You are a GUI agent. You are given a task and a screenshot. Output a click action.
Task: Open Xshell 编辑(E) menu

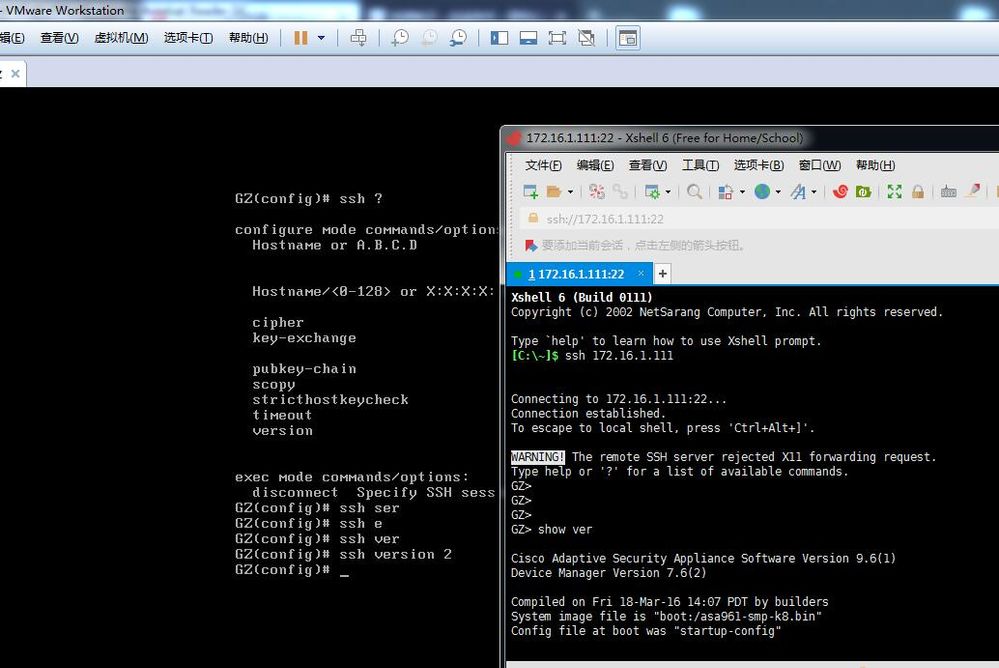click(595, 166)
